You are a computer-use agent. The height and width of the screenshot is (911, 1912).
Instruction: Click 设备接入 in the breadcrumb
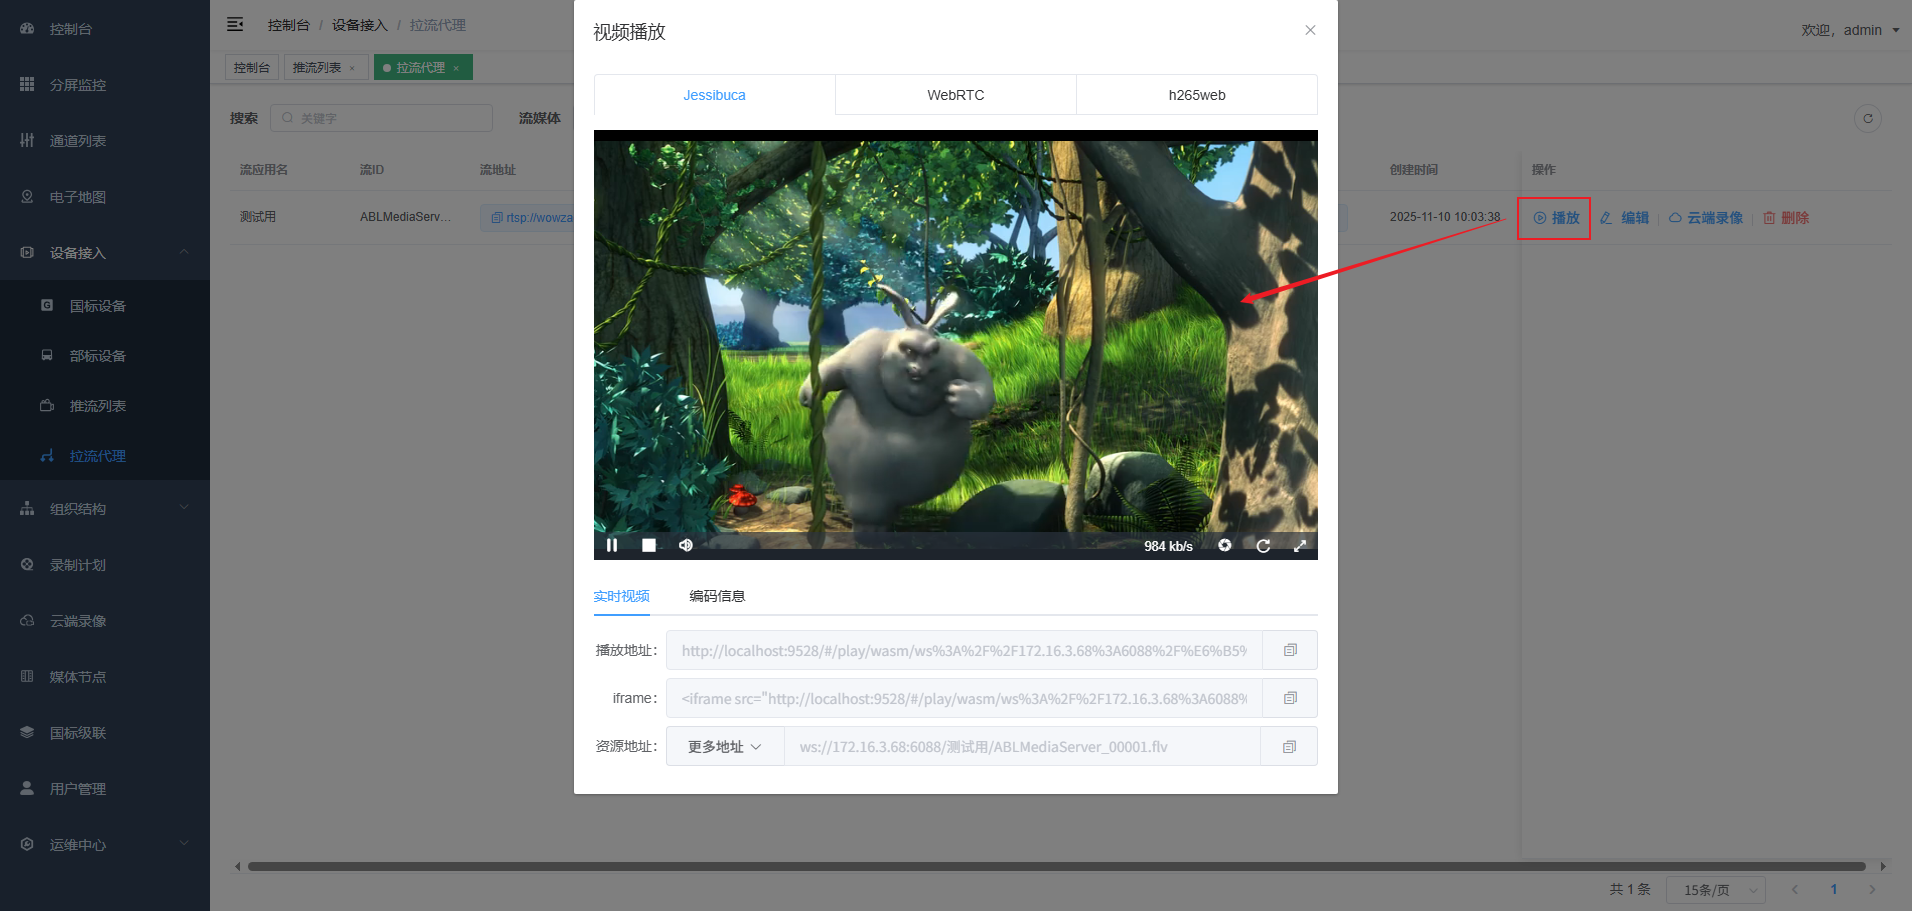click(359, 25)
